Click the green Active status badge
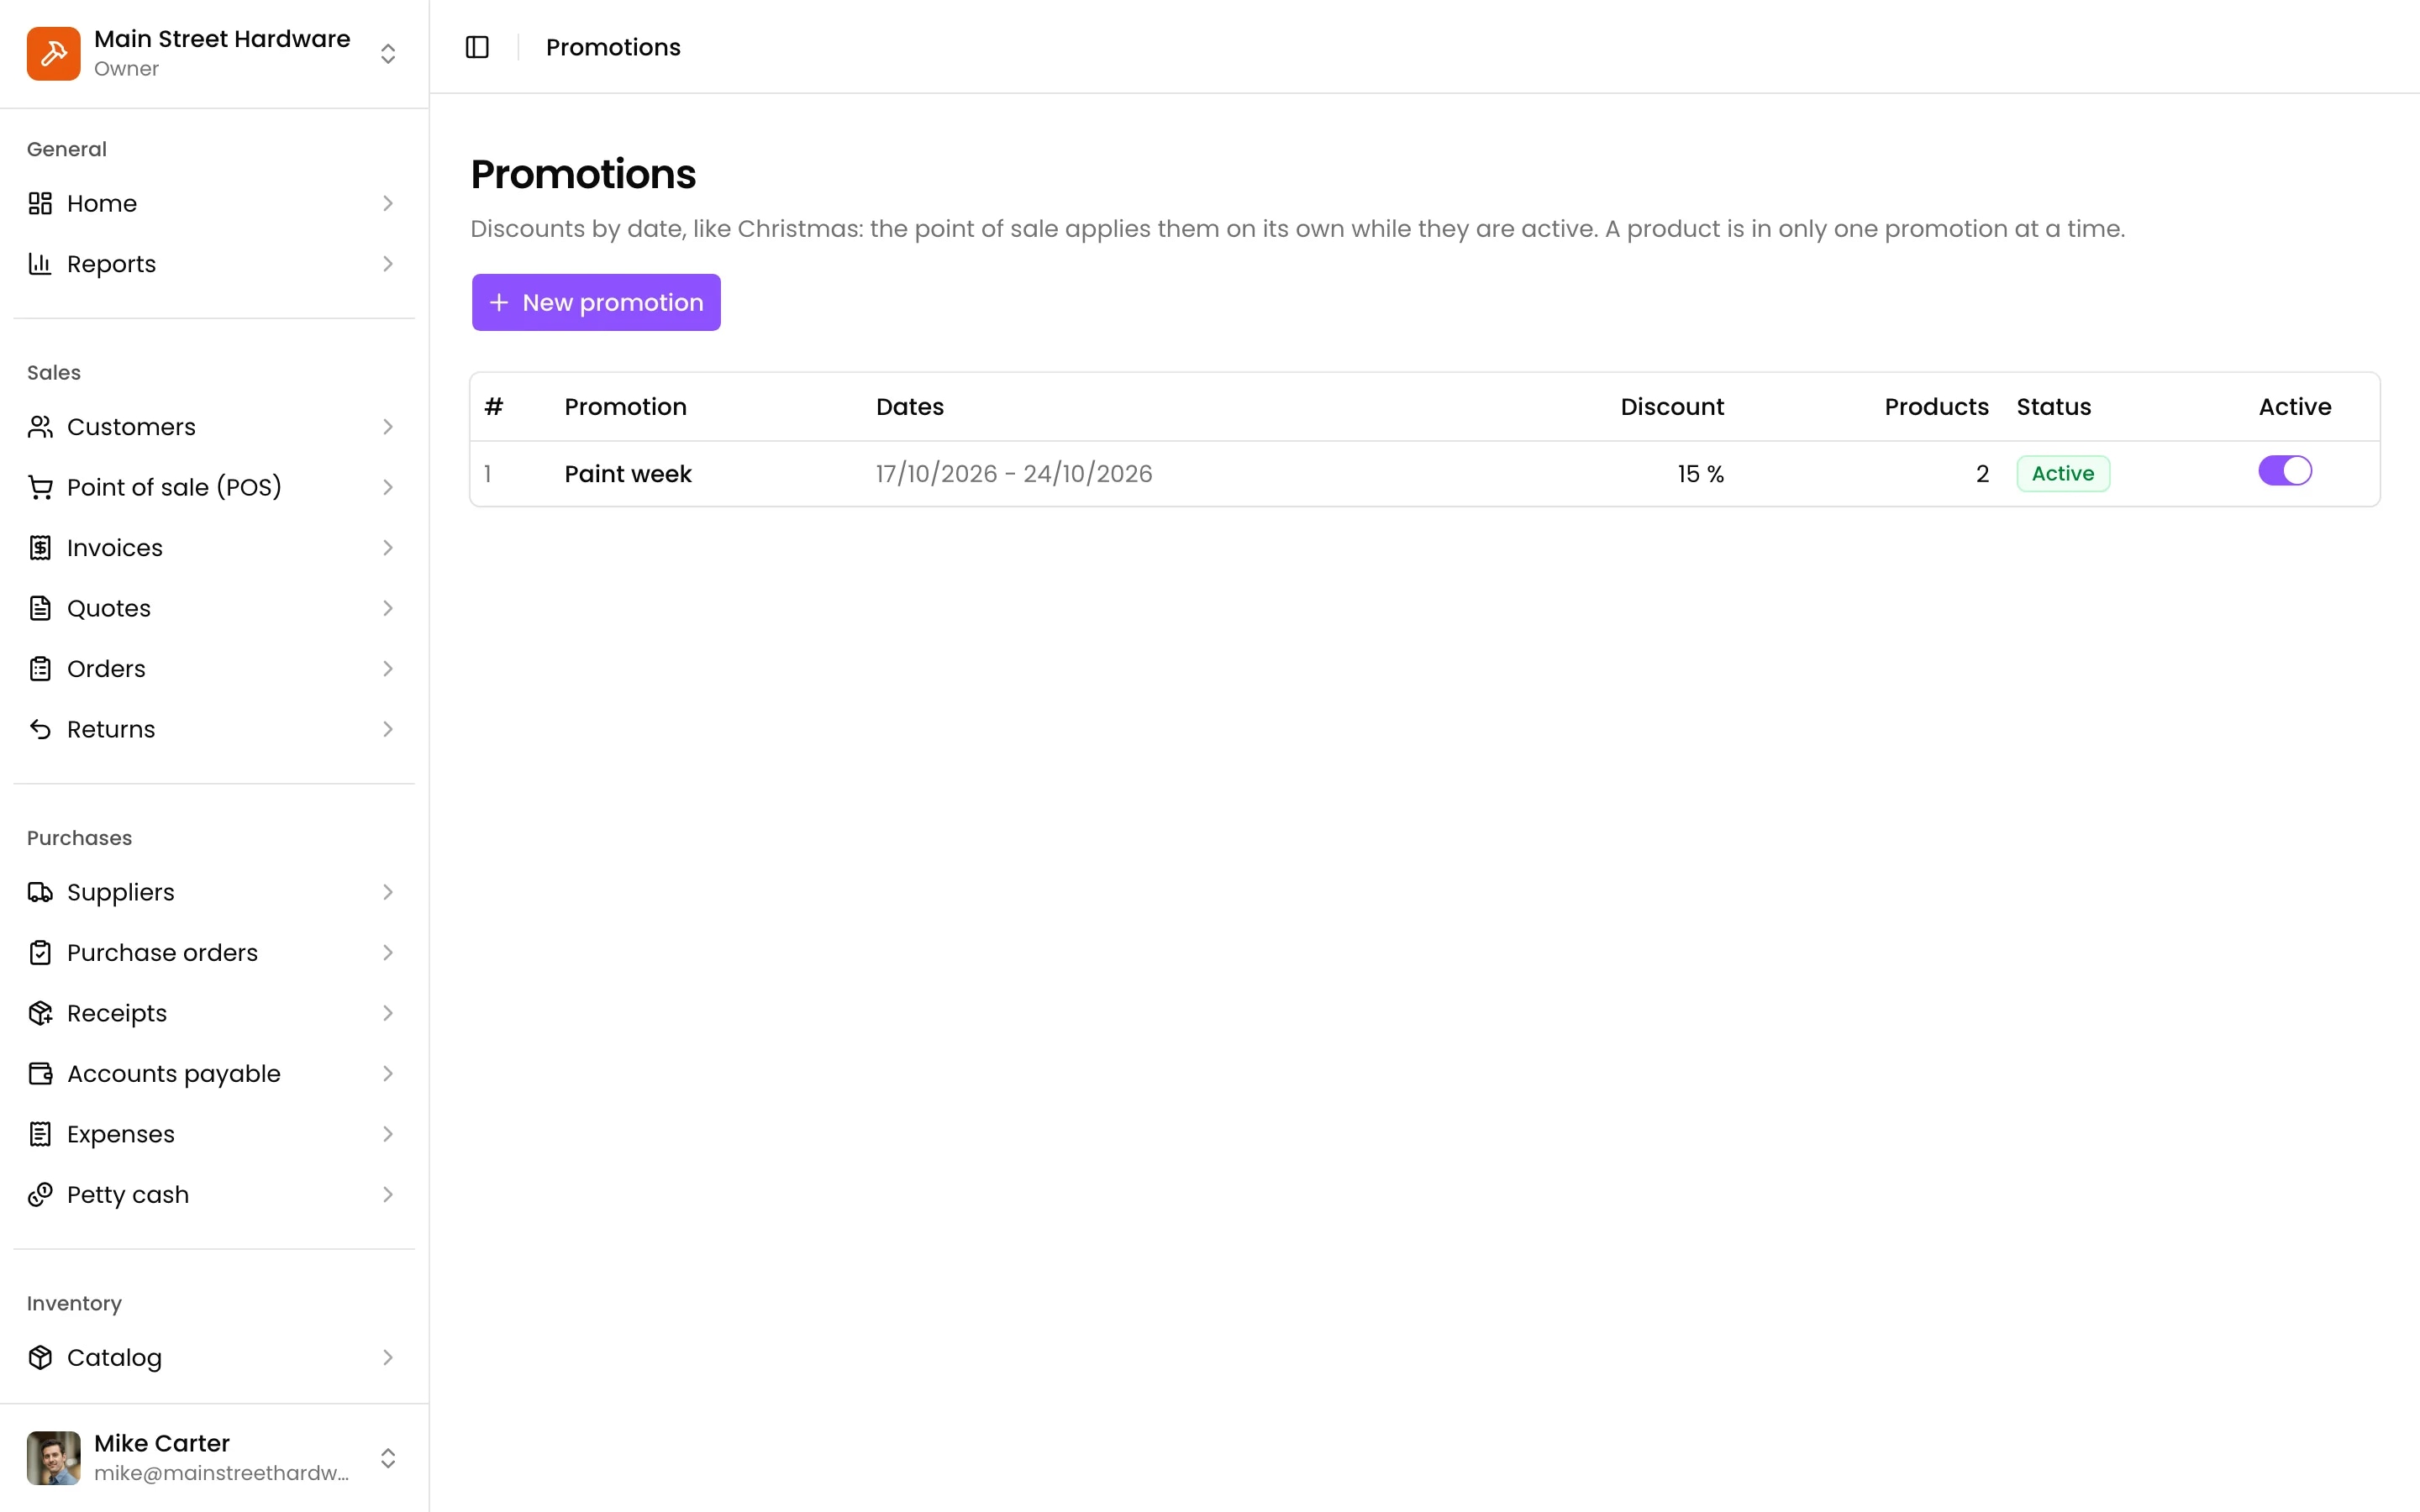The width and height of the screenshot is (2420, 1512). click(x=2063, y=474)
